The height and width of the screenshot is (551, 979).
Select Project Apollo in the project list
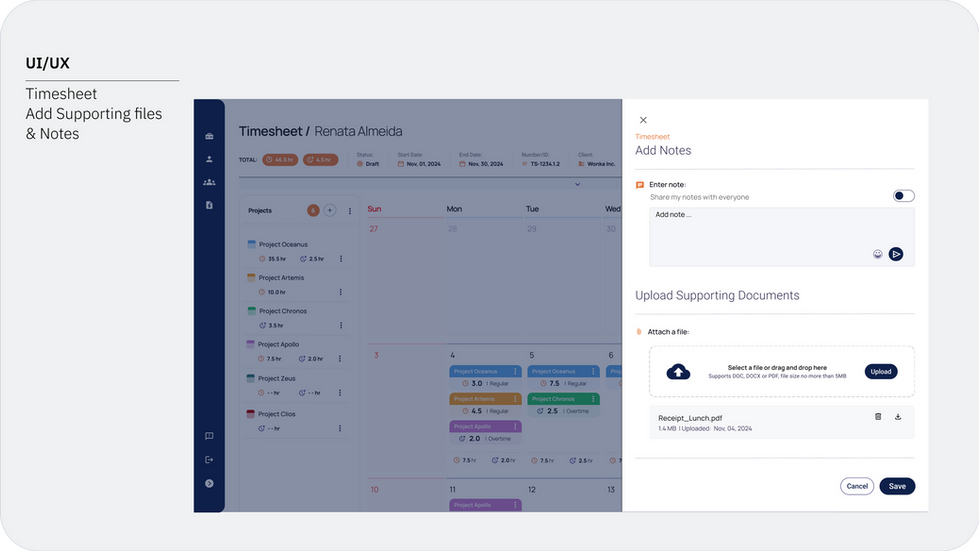click(x=278, y=344)
